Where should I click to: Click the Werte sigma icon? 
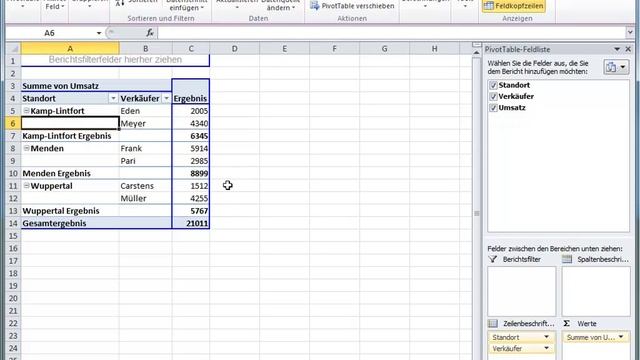pyautogui.click(x=567, y=323)
